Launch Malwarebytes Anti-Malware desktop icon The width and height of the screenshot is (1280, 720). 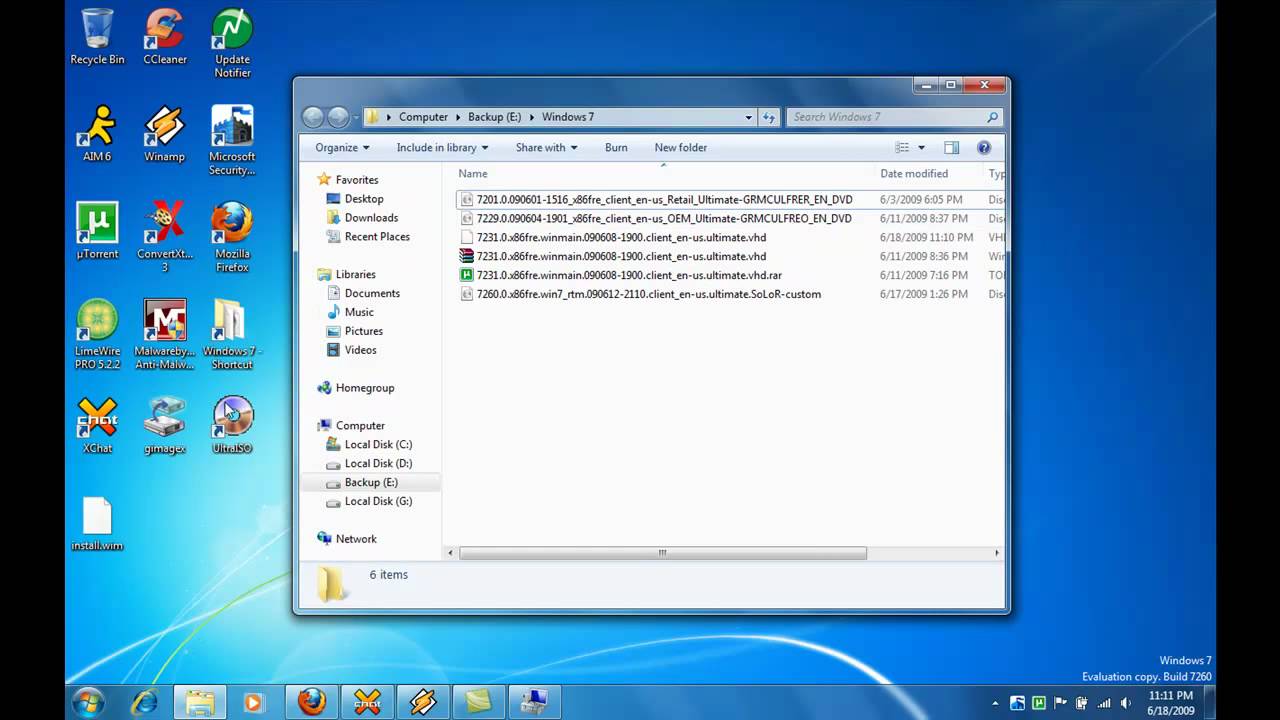tap(164, 335)
